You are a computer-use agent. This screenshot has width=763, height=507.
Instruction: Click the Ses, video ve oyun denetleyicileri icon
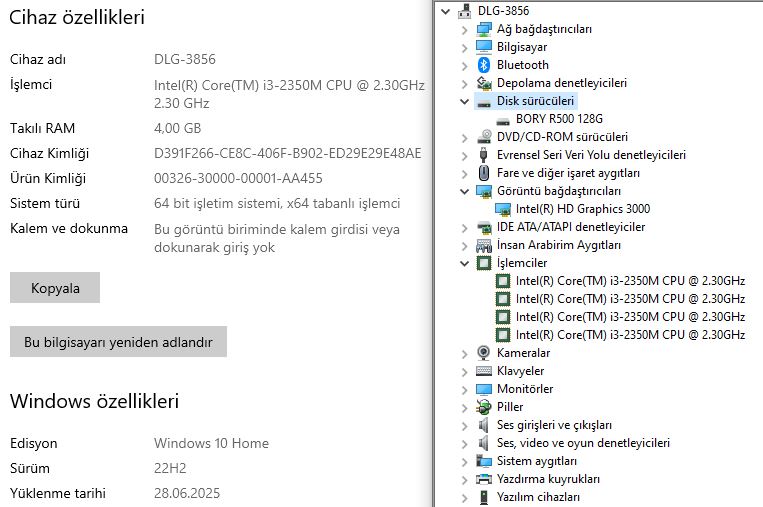tap(483, 443)
